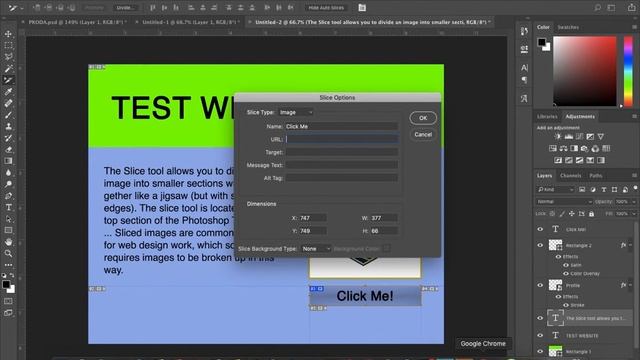Click the search icon in options bar

tap(598, 7)
